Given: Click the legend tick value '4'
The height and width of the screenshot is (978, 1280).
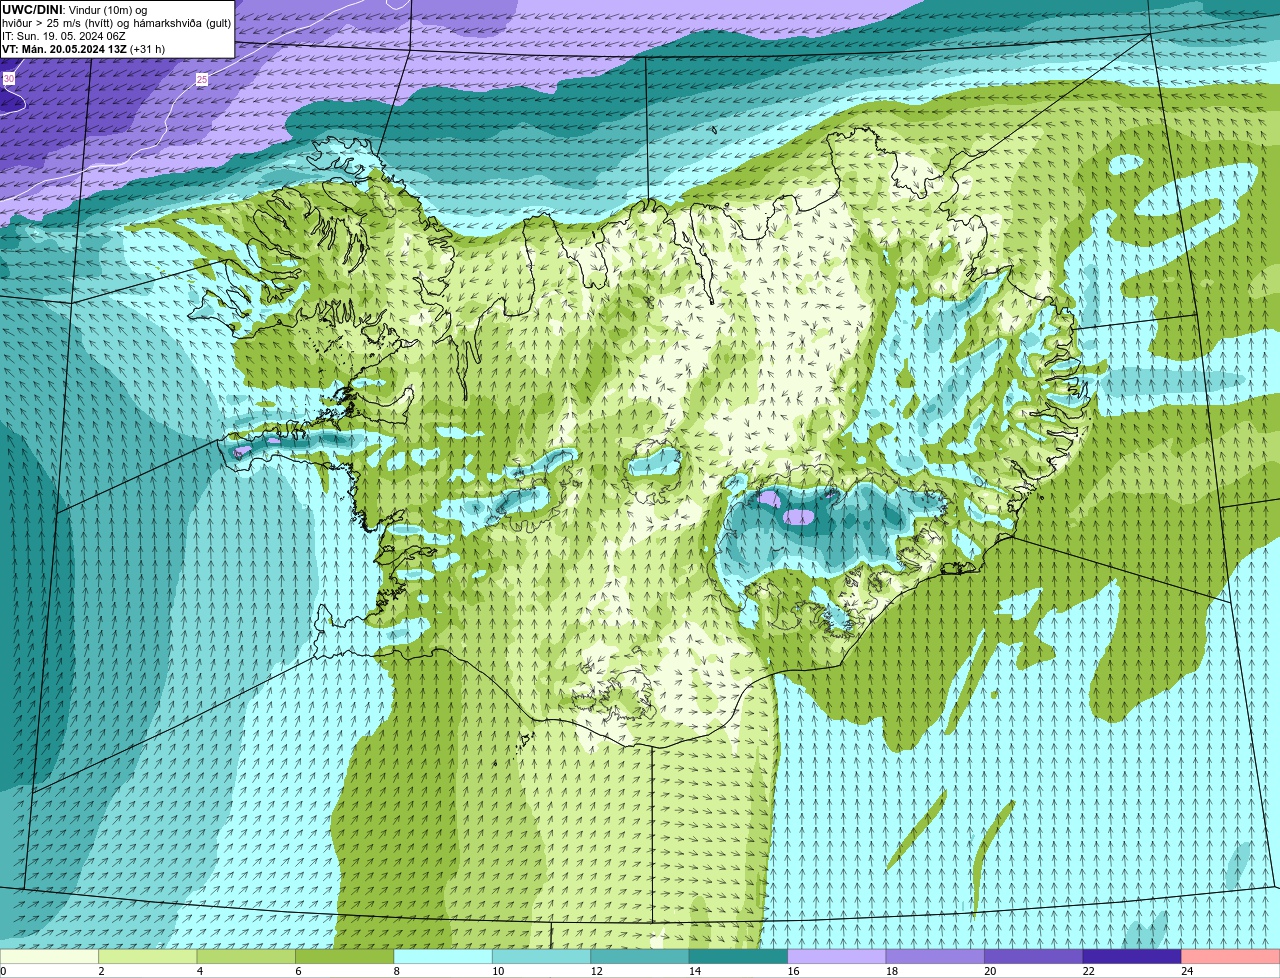Looking at the screenshot, I should point(199,971).
